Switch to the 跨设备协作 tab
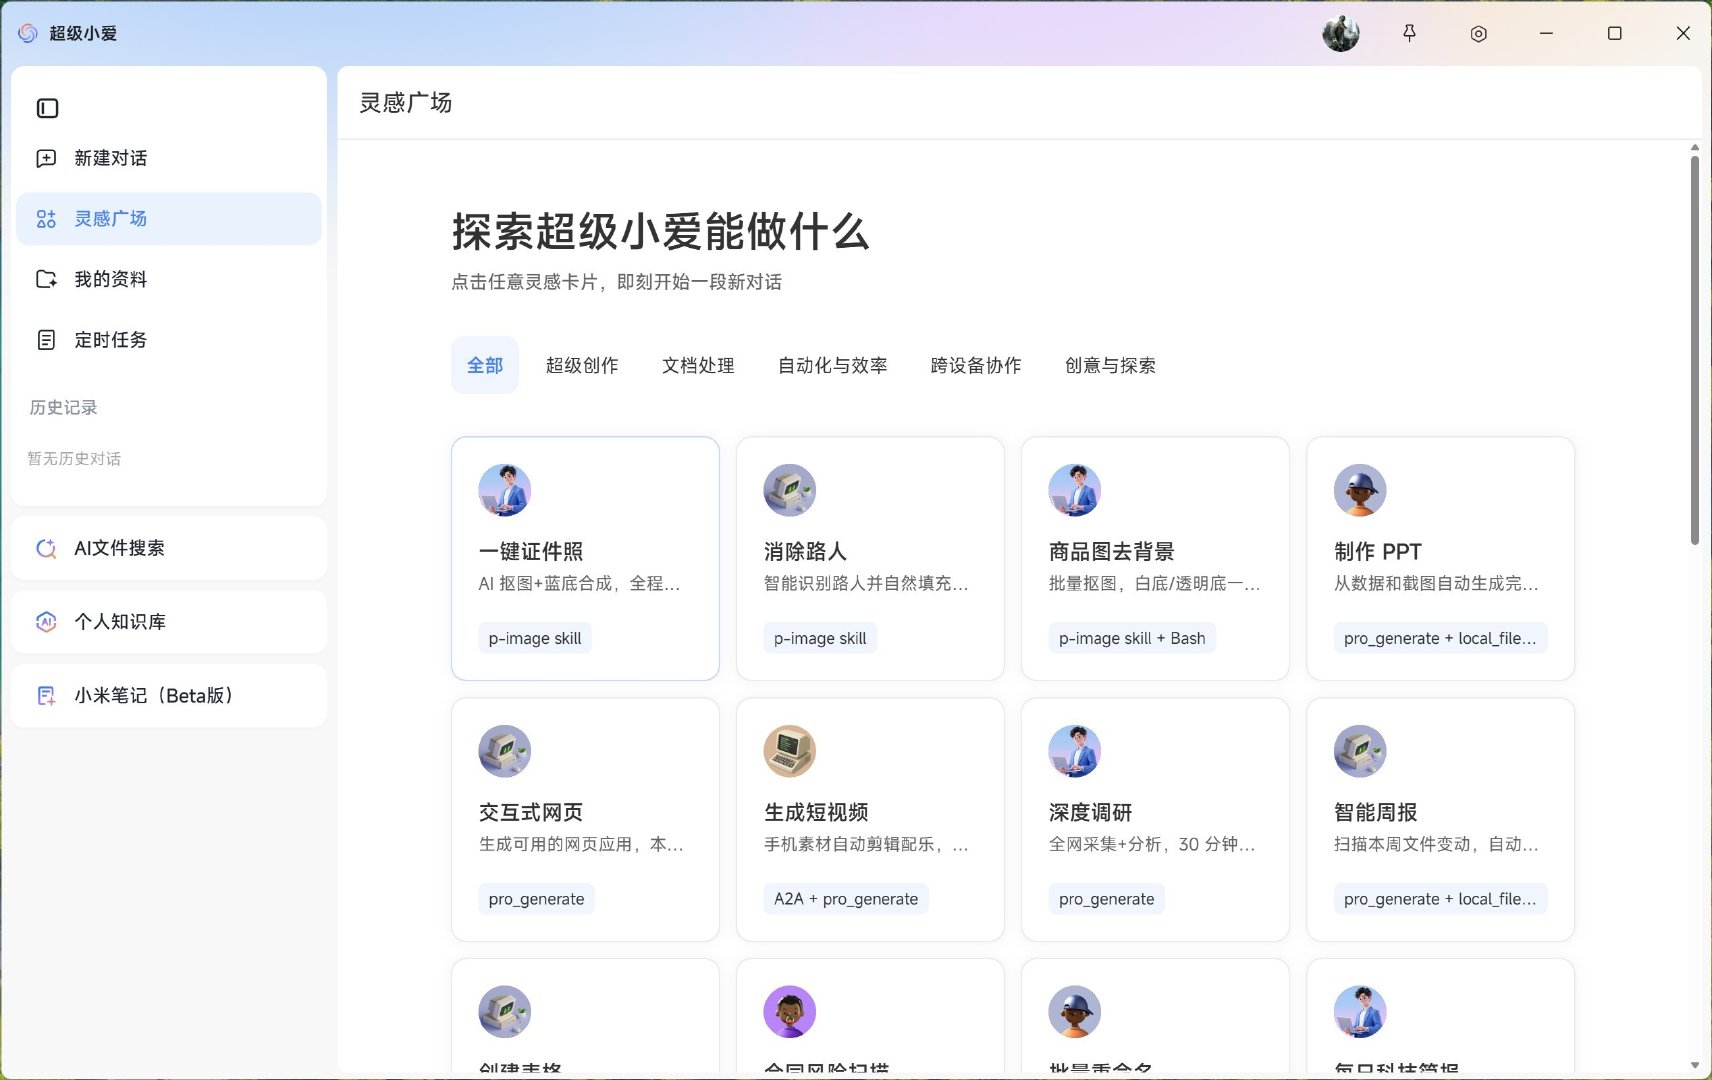The width and height of the screenshot is (1712, 1080). 976,365
